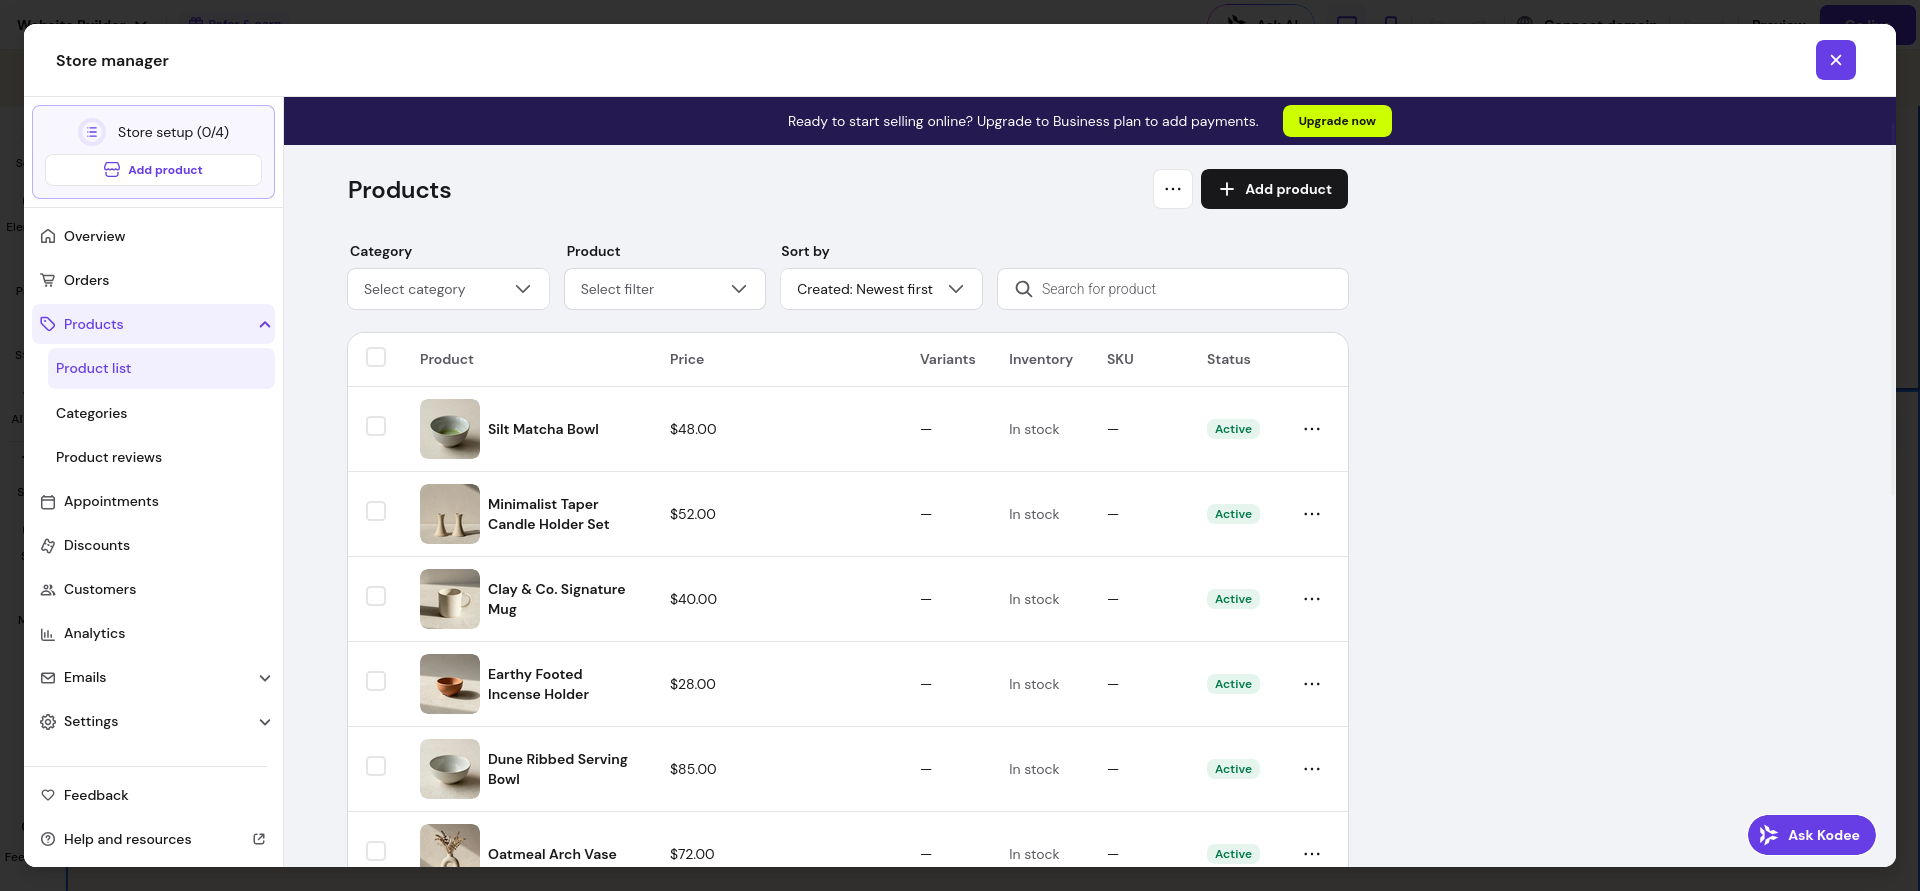
Task: Open Analytics in sidebar
Action: (153, 634)
